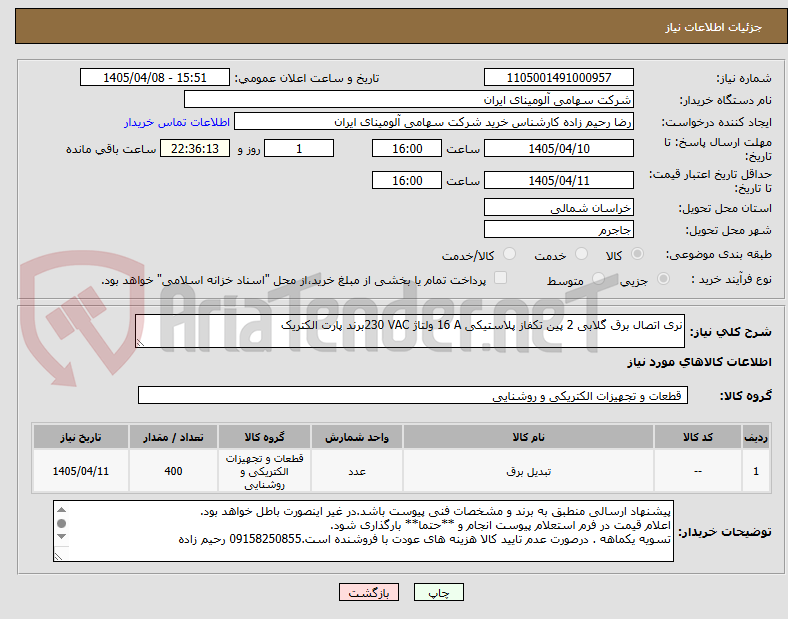Click the بازگشت back button

[x=369, y=592]
